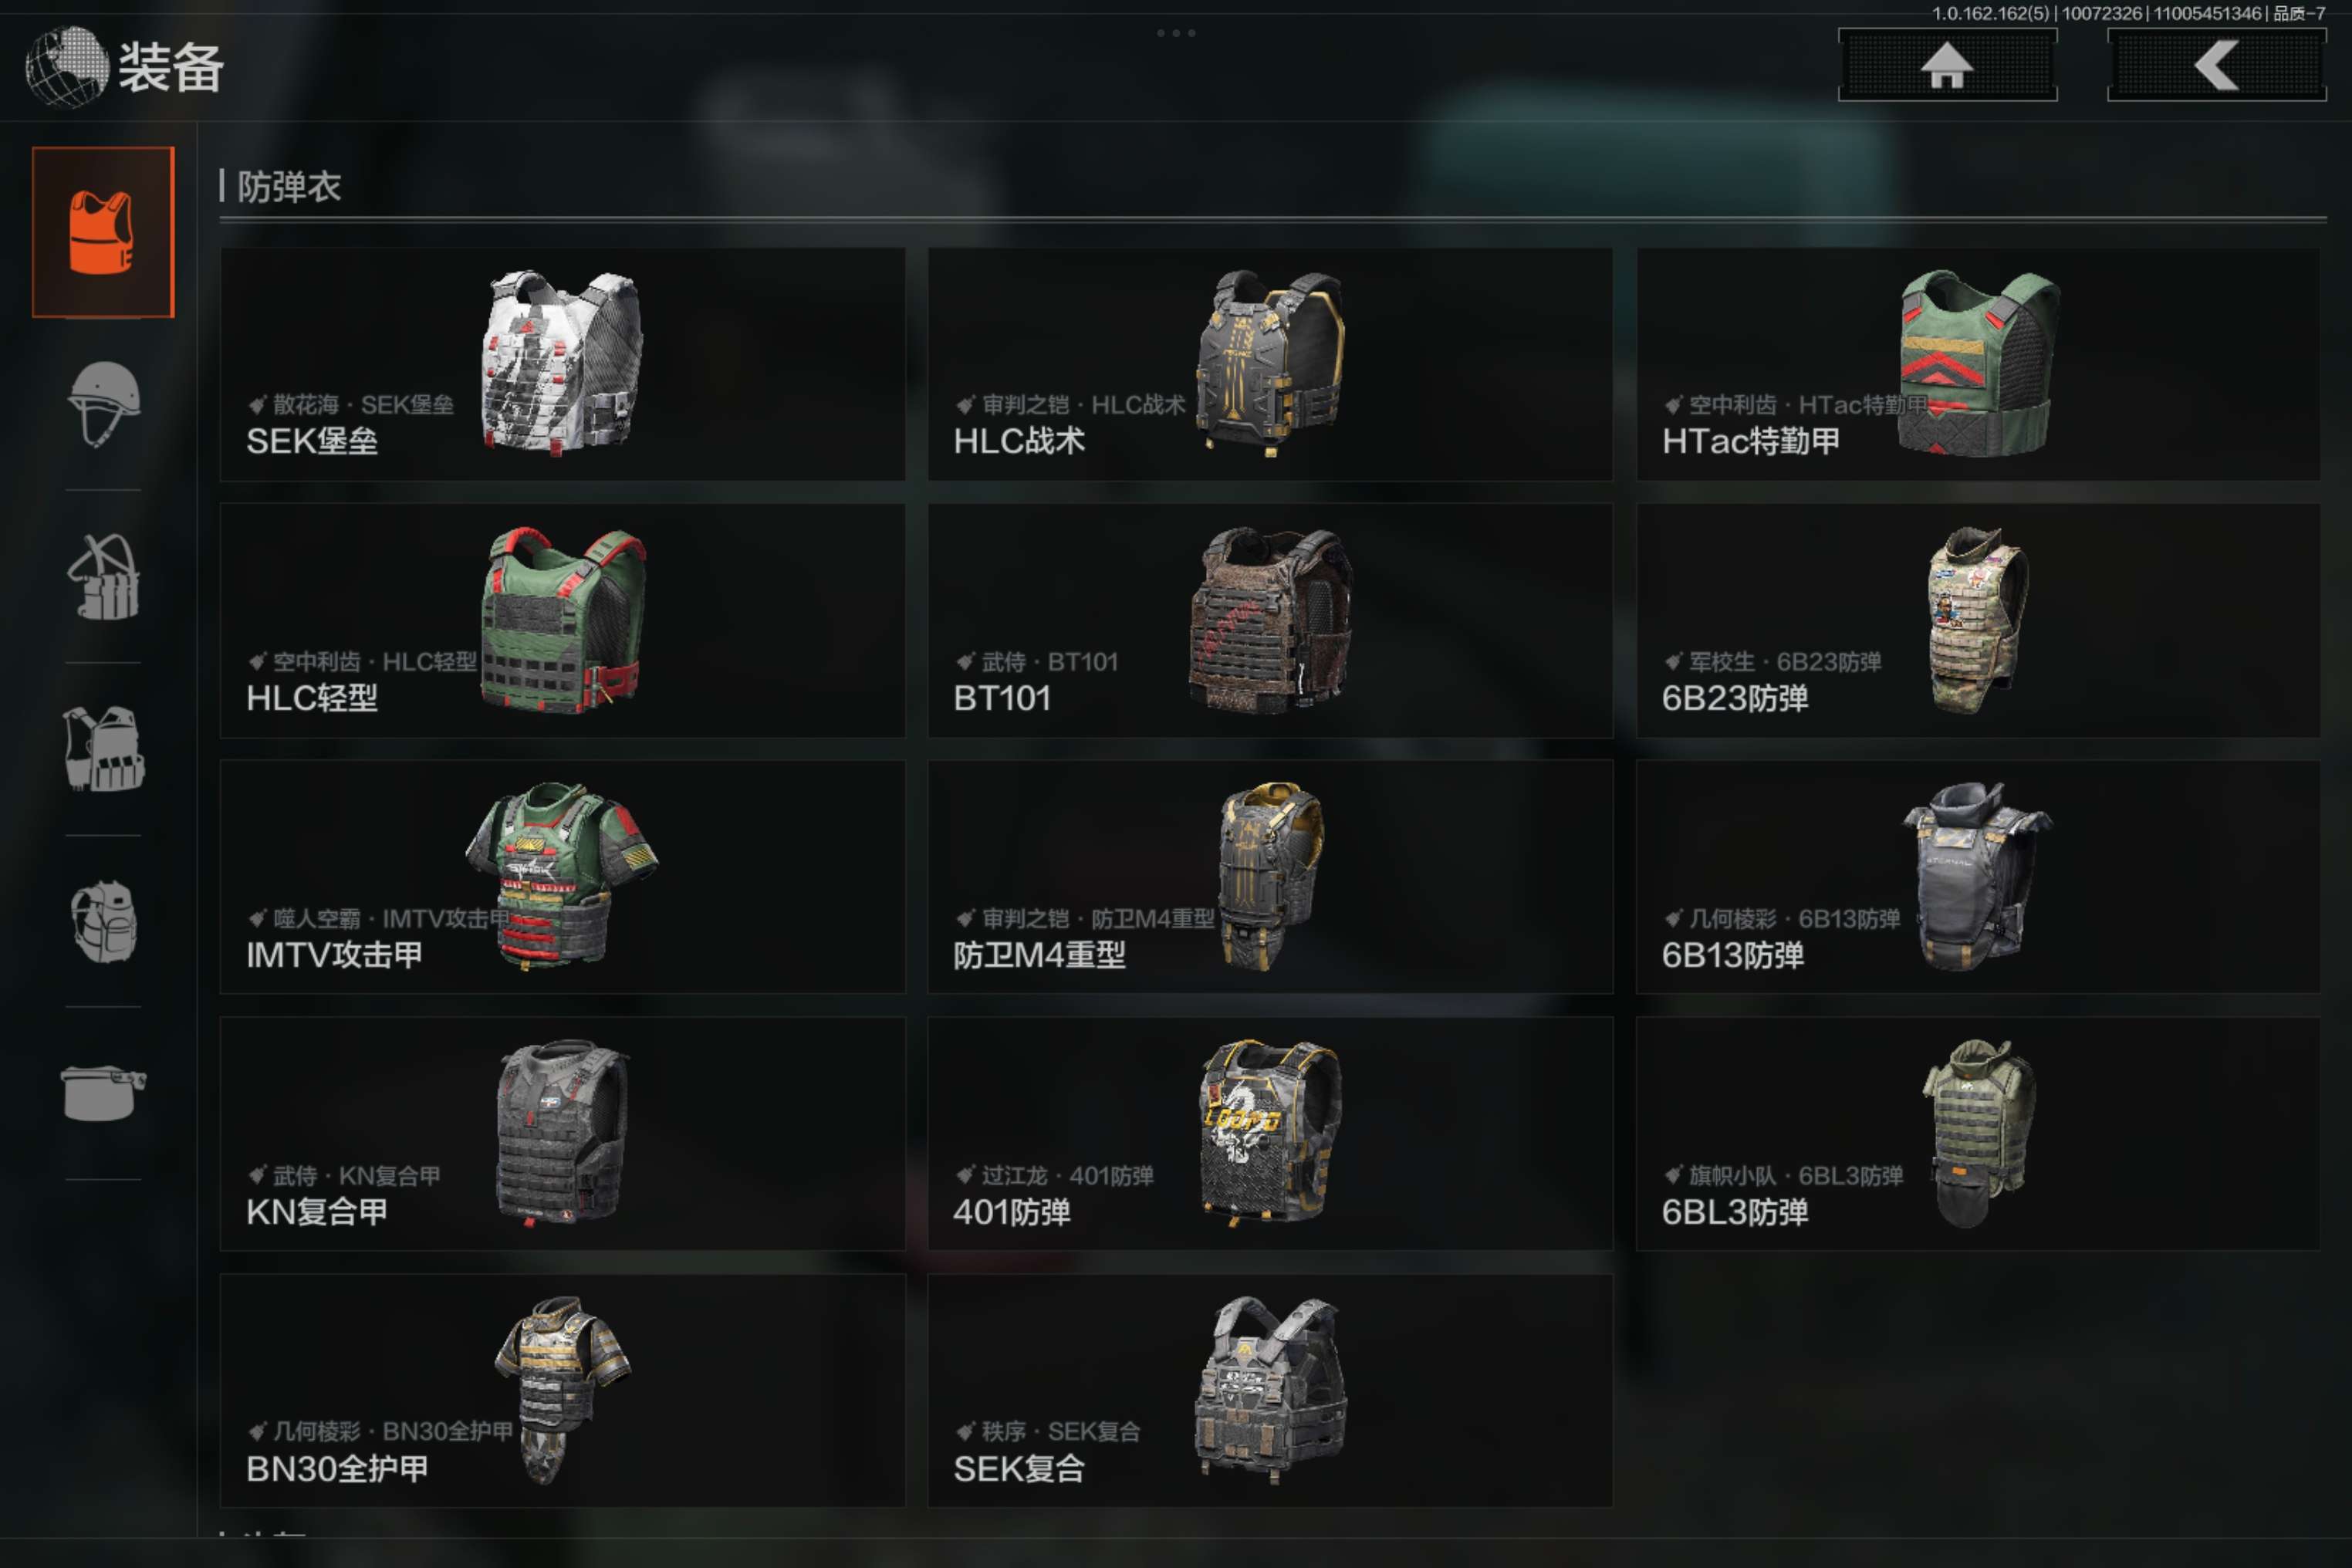Select the BN30全护甲 armor card
The image size is (2352, 1568).
pos(563,1391)
